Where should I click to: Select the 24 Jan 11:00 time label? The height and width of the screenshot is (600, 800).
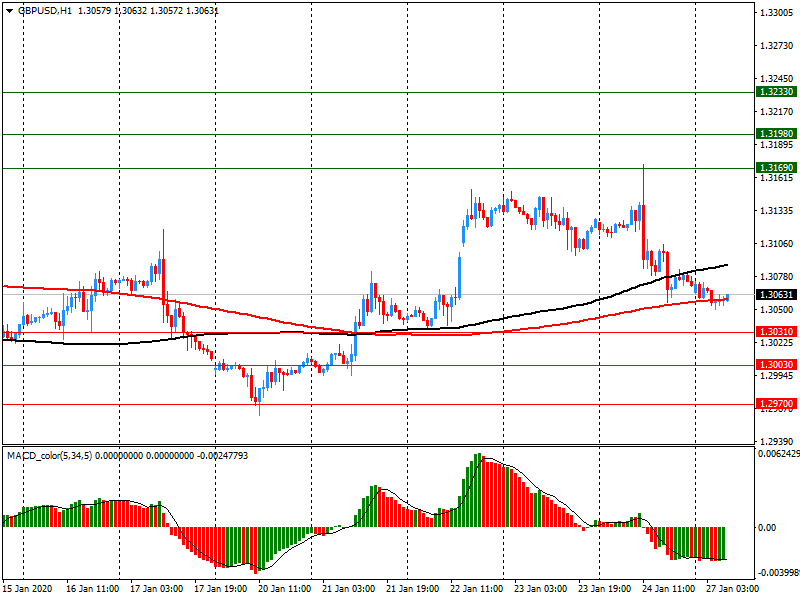[x=668, y=589]
